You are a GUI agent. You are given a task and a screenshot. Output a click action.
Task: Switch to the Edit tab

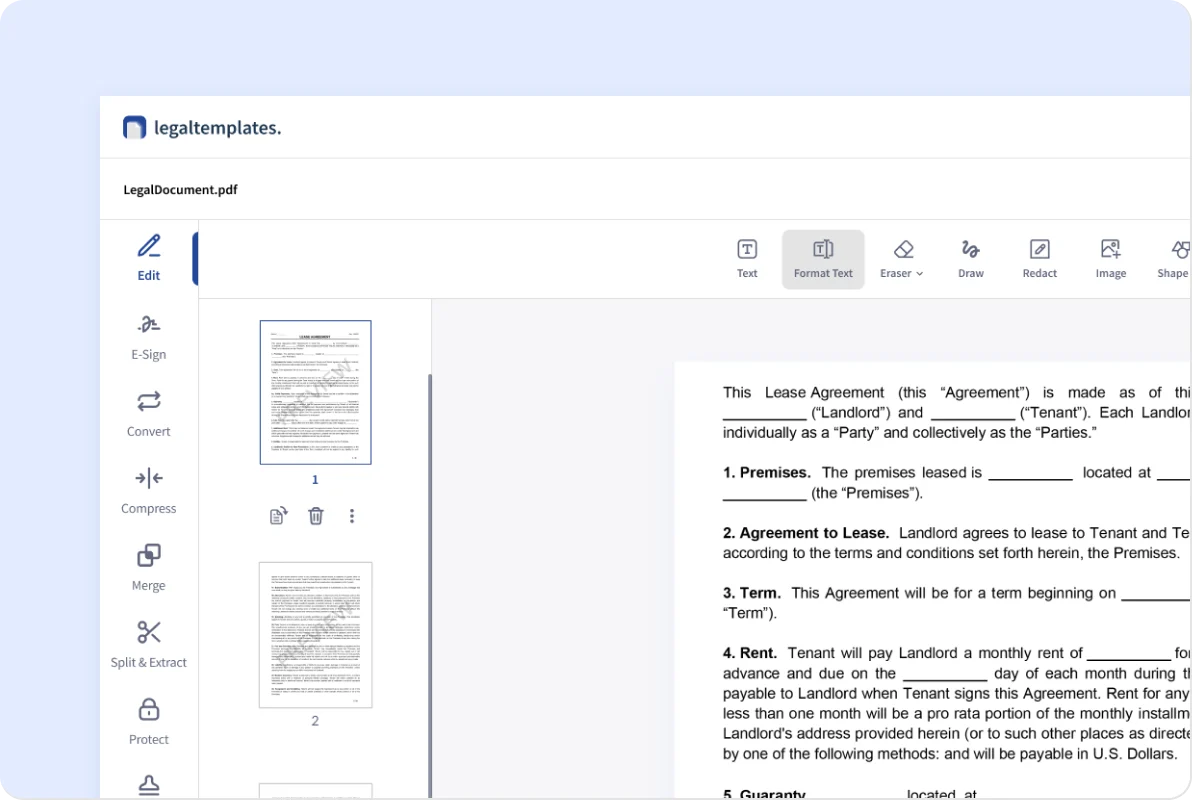(x=148, y=258)
